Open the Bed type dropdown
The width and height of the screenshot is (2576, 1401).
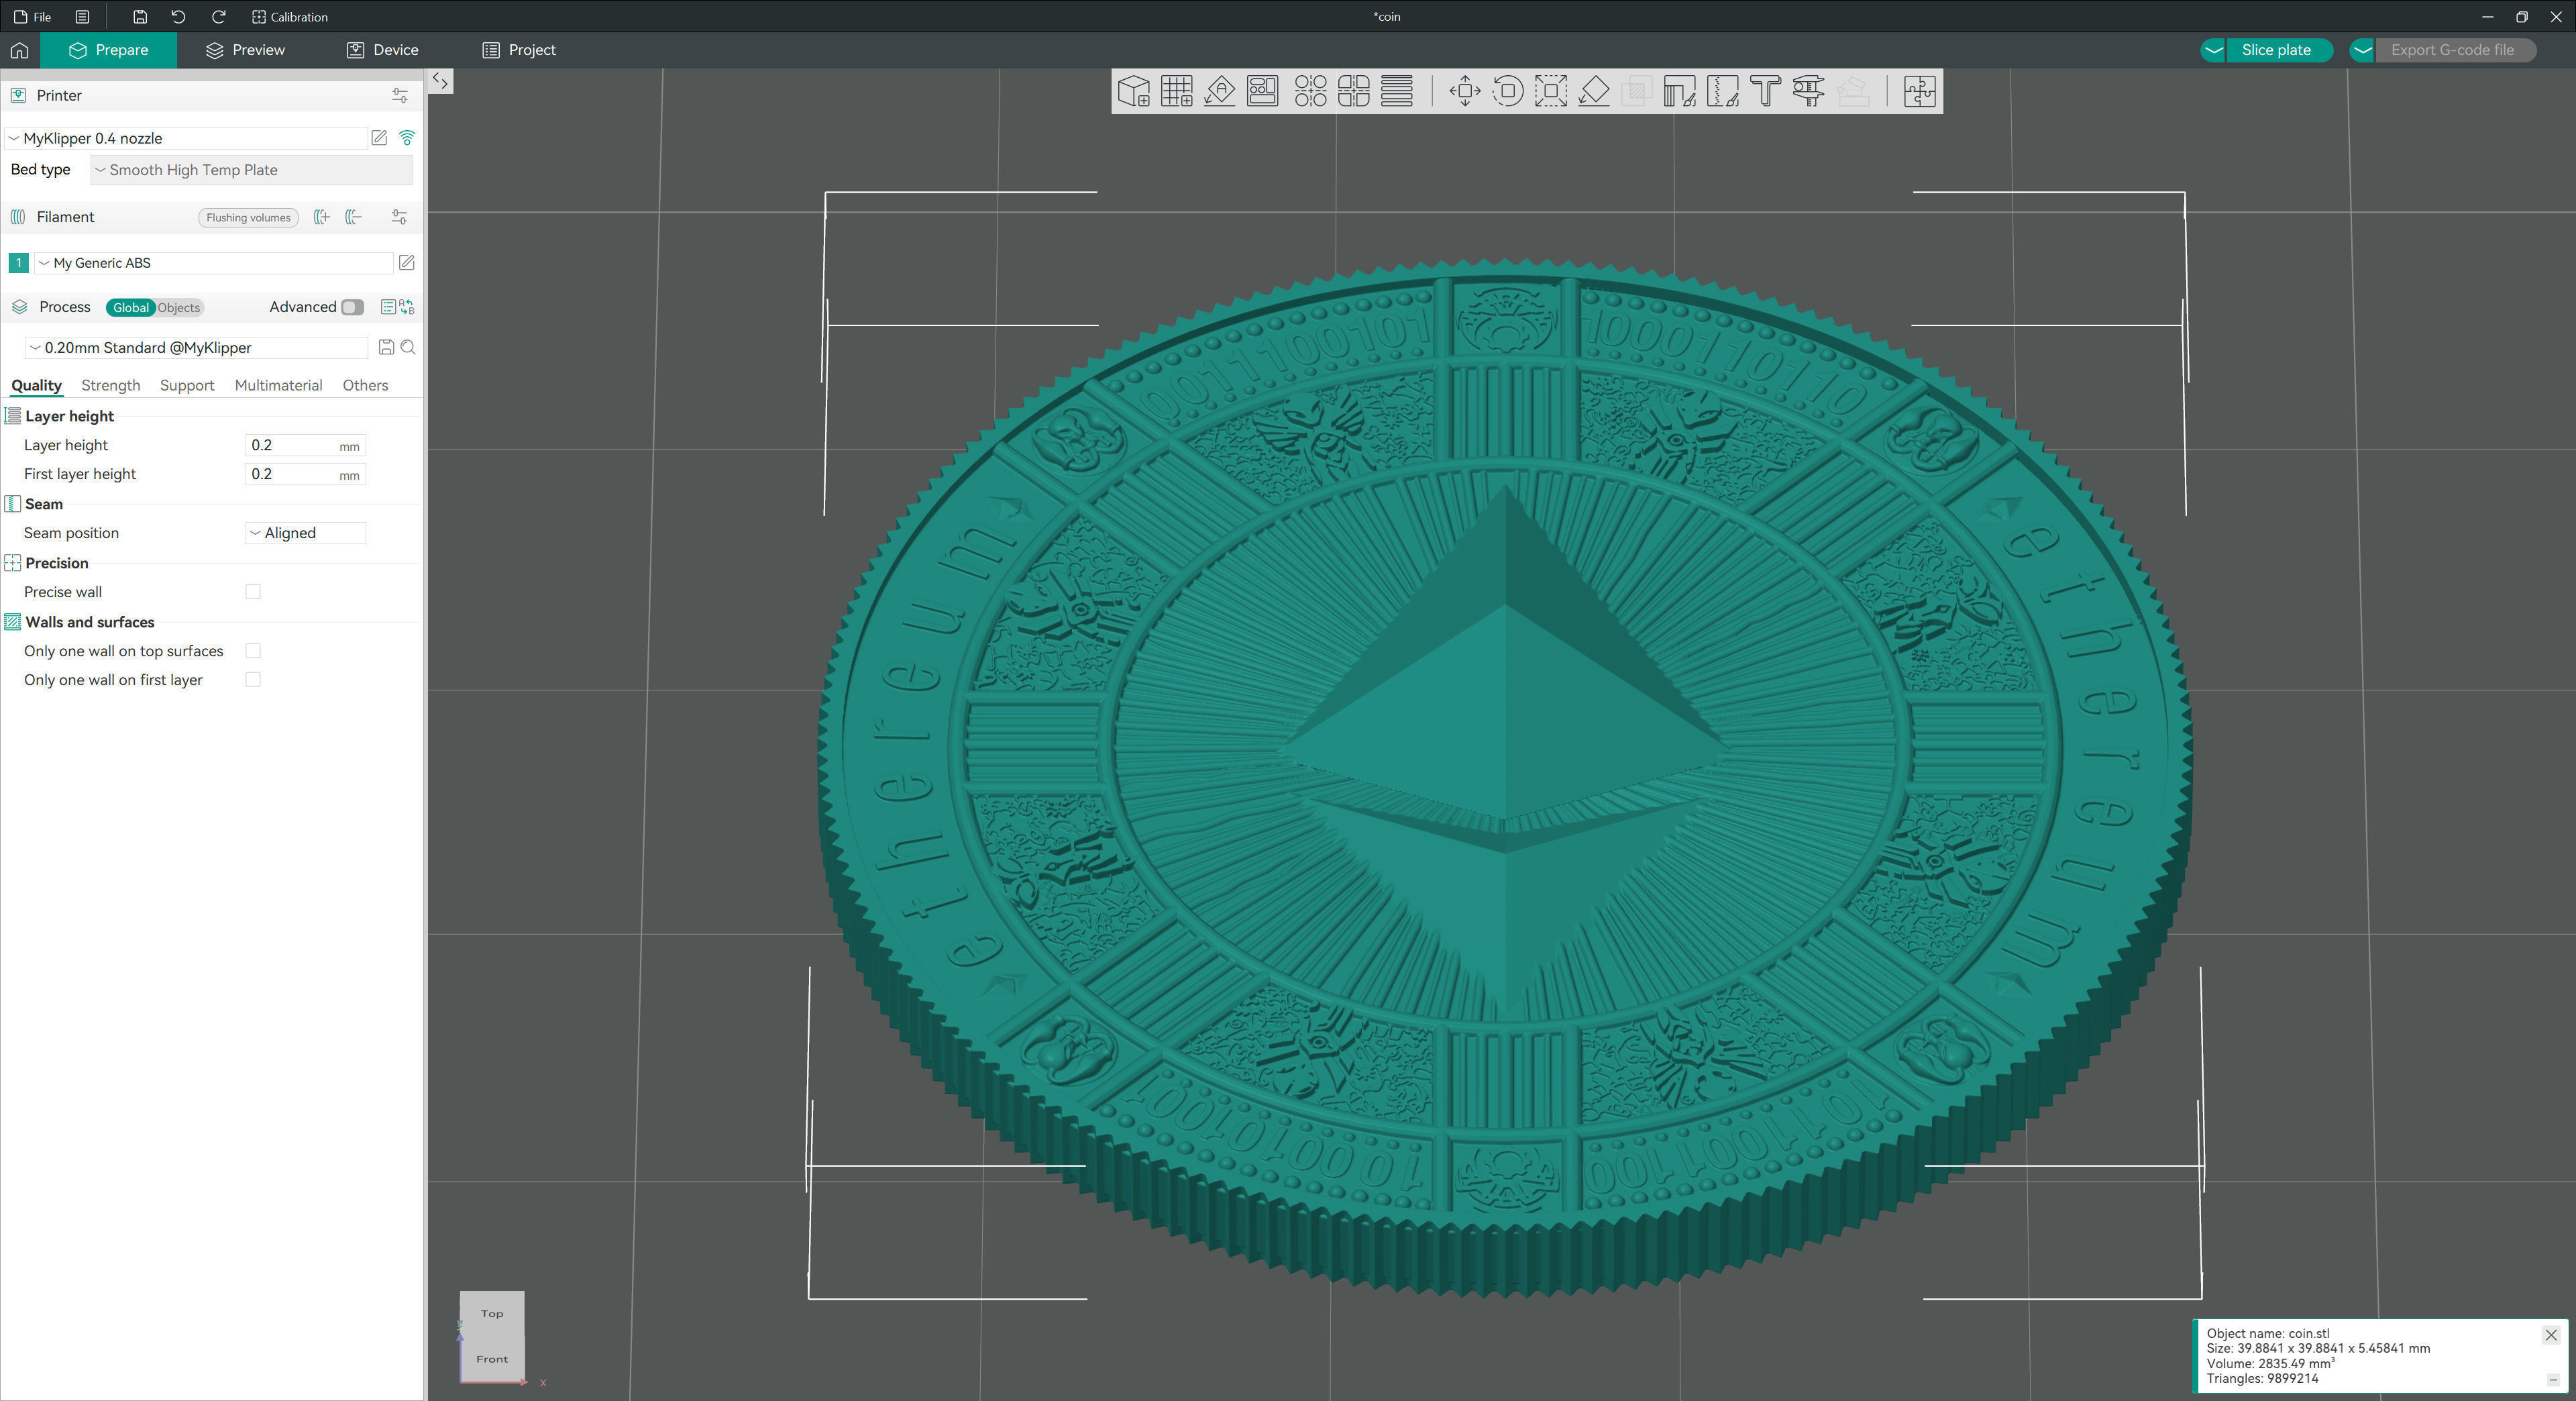(x=250, y=170)
